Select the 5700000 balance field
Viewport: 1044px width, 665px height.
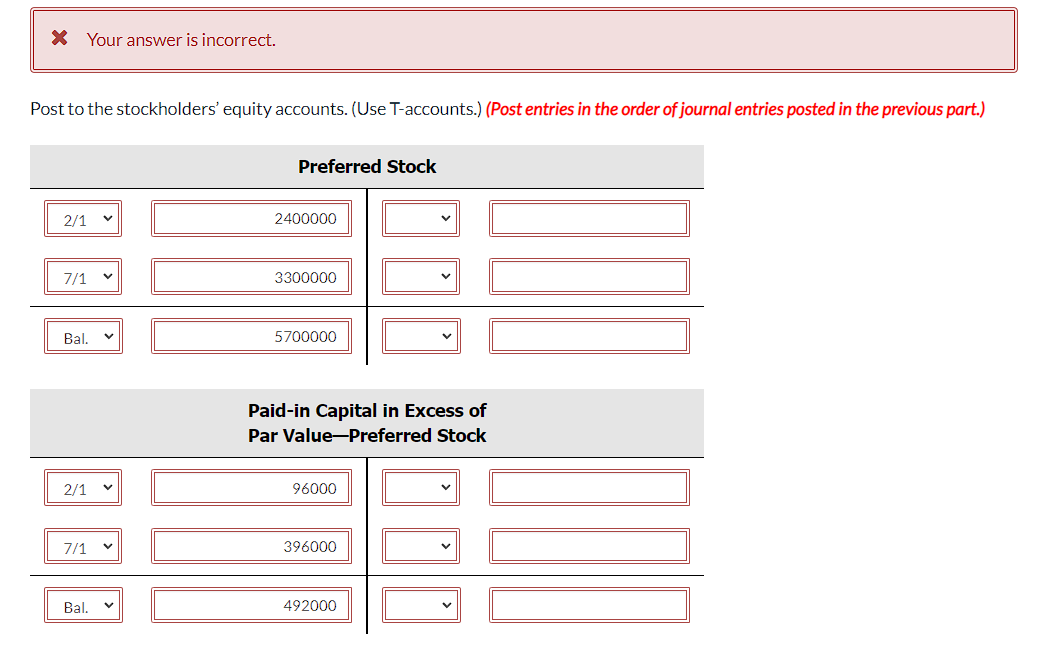[251, 336]
